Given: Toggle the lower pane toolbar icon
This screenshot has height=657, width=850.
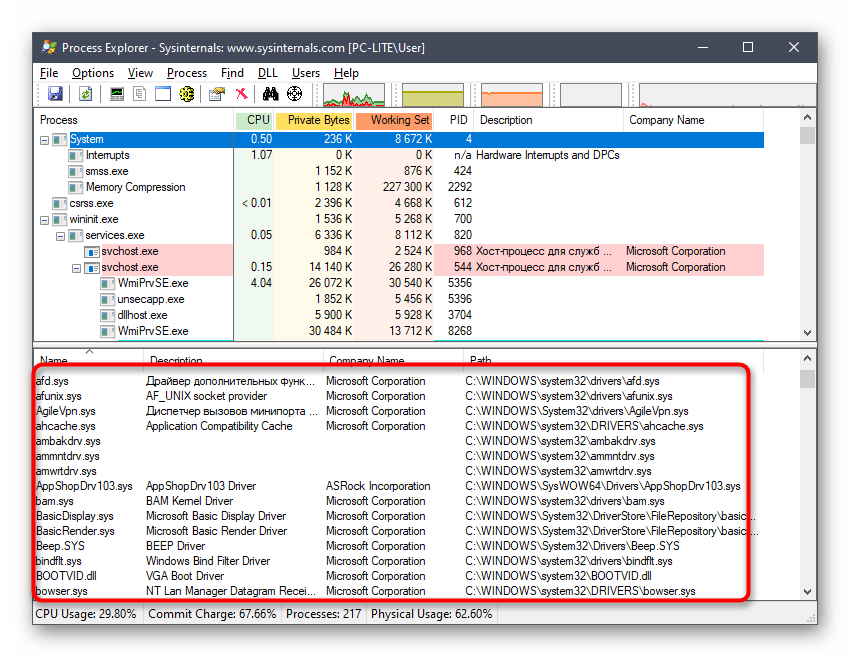Looking at the screenshot, I should (163, 94).
